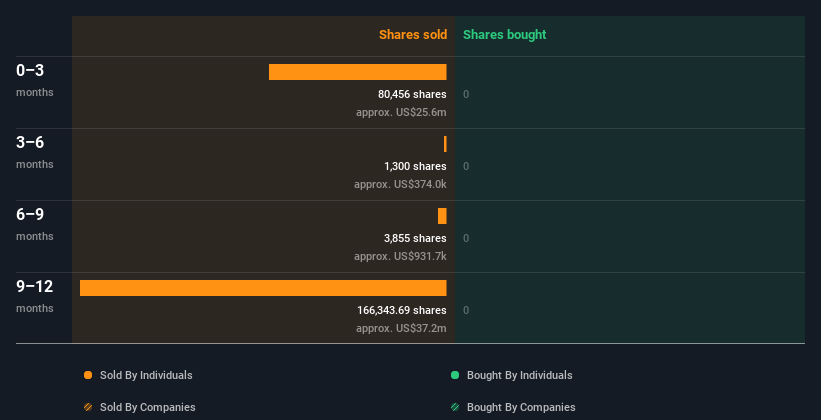The width and height of the screenshot is (821, 420).
Task: Click the orange Sold By Individuals legend dot
Action: tap(88, 375)
